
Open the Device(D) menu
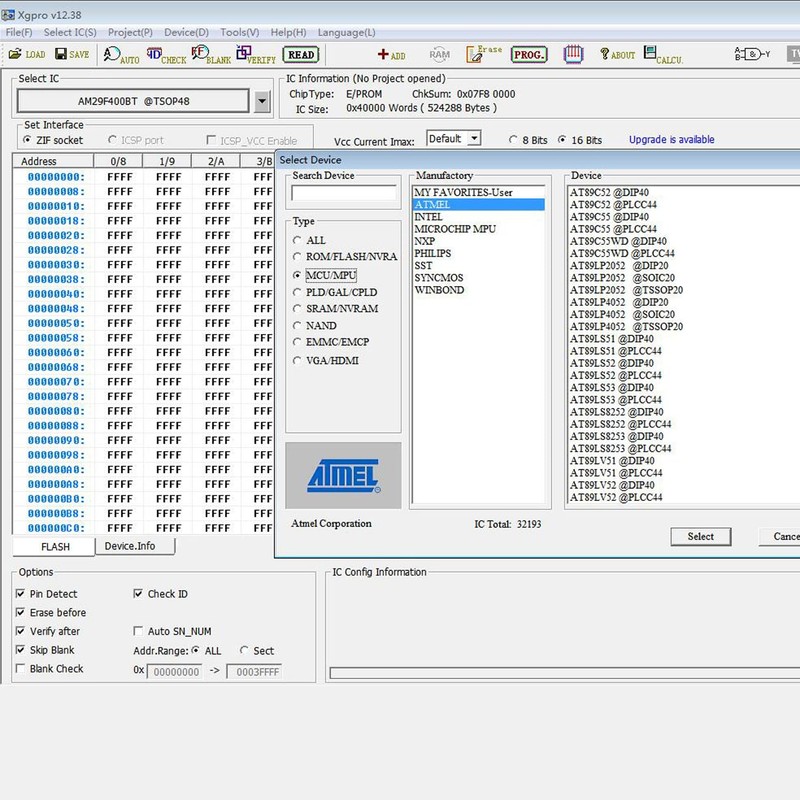tap(186, 33)
